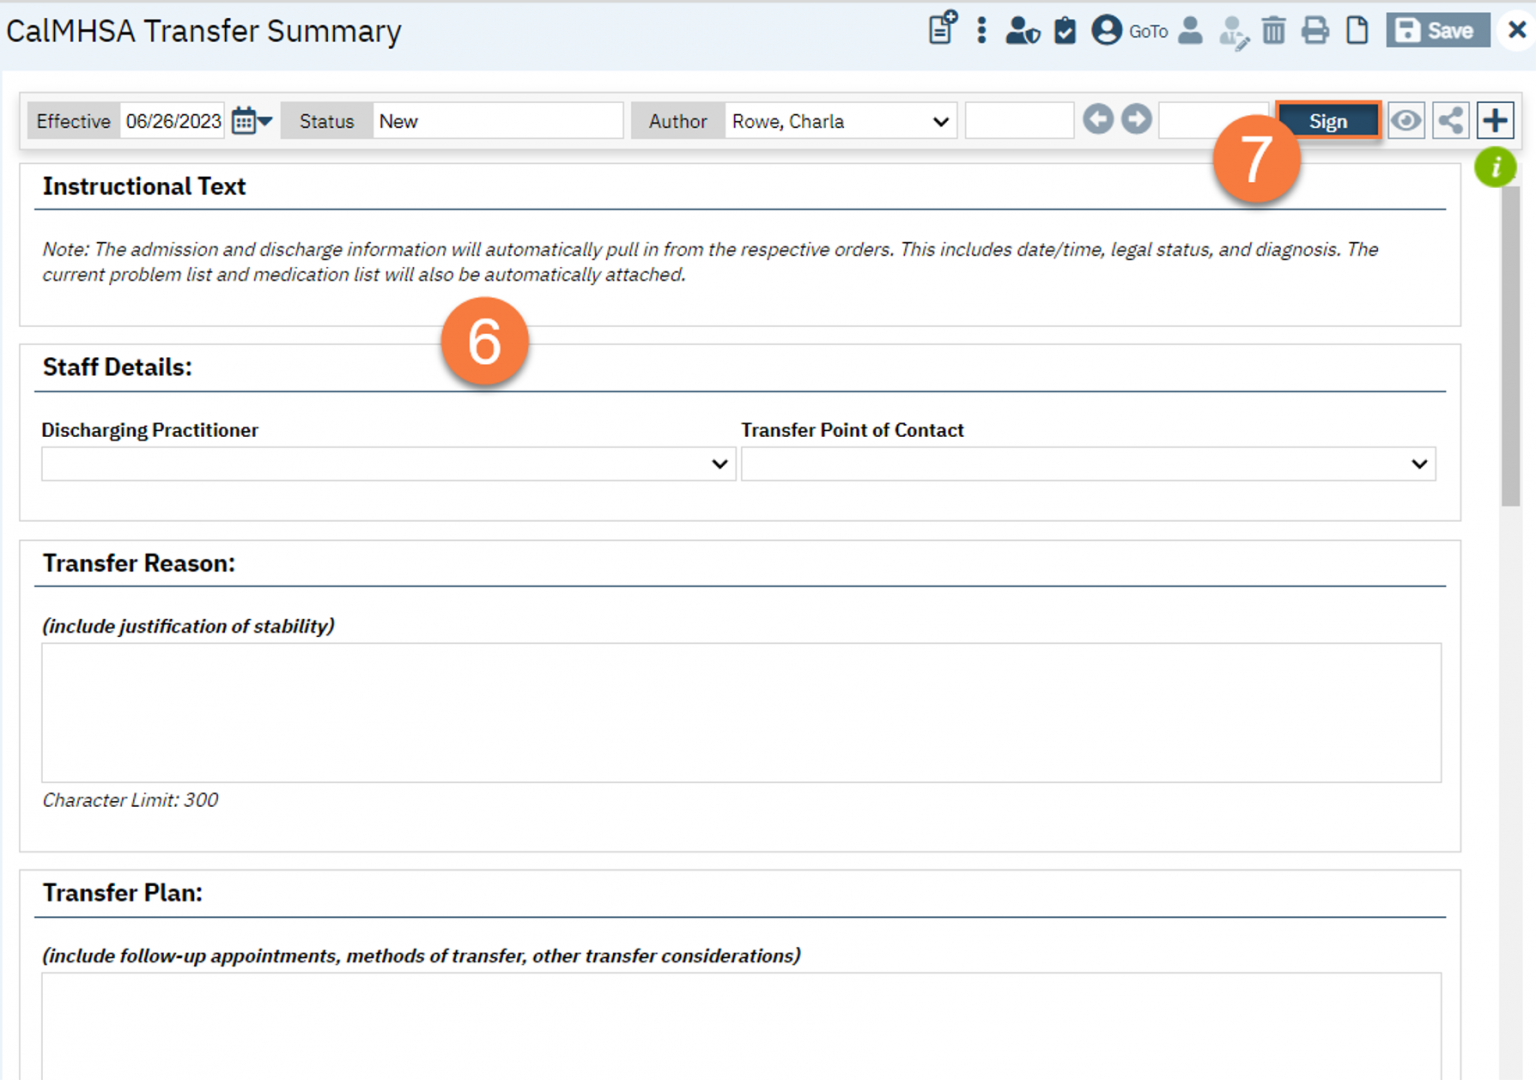Add a new record with the plus icon

[x=1495, y=119]
